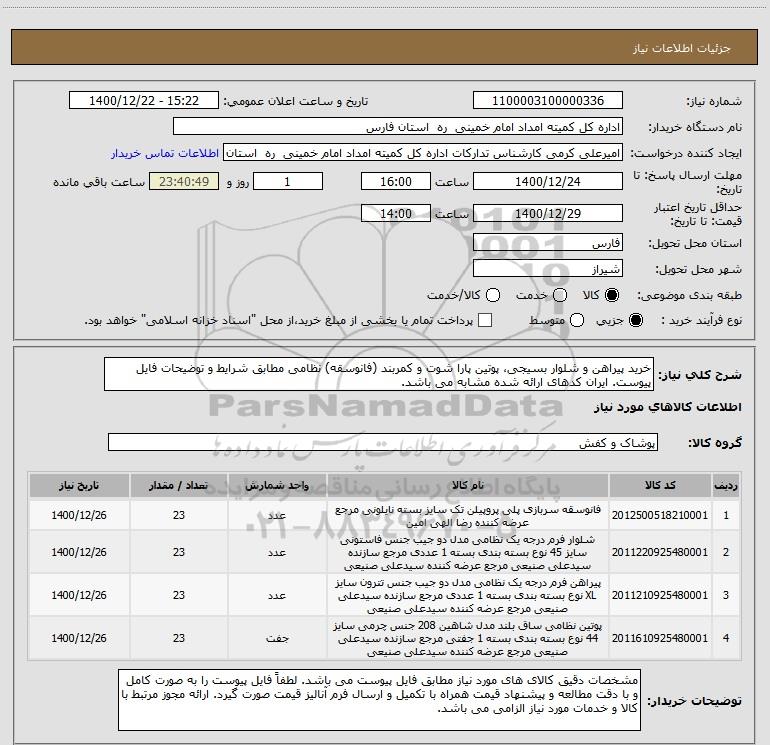Click the buyer organization name field

[398, 127]
